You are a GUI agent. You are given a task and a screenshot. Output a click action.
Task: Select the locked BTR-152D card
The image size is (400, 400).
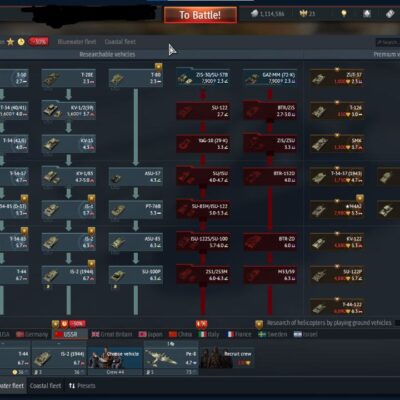click(270, 177)
